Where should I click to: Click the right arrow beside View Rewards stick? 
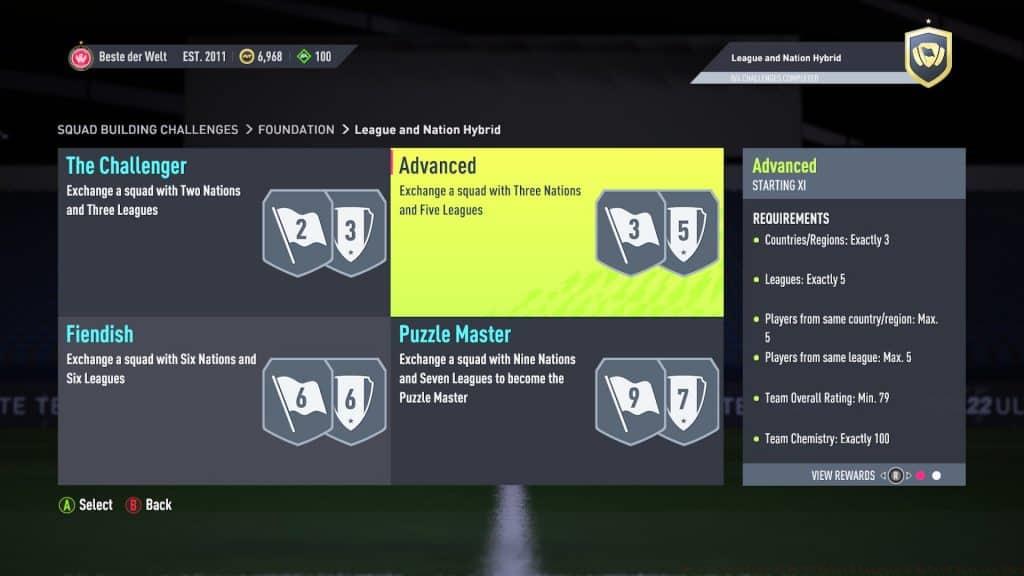[908, 476]
